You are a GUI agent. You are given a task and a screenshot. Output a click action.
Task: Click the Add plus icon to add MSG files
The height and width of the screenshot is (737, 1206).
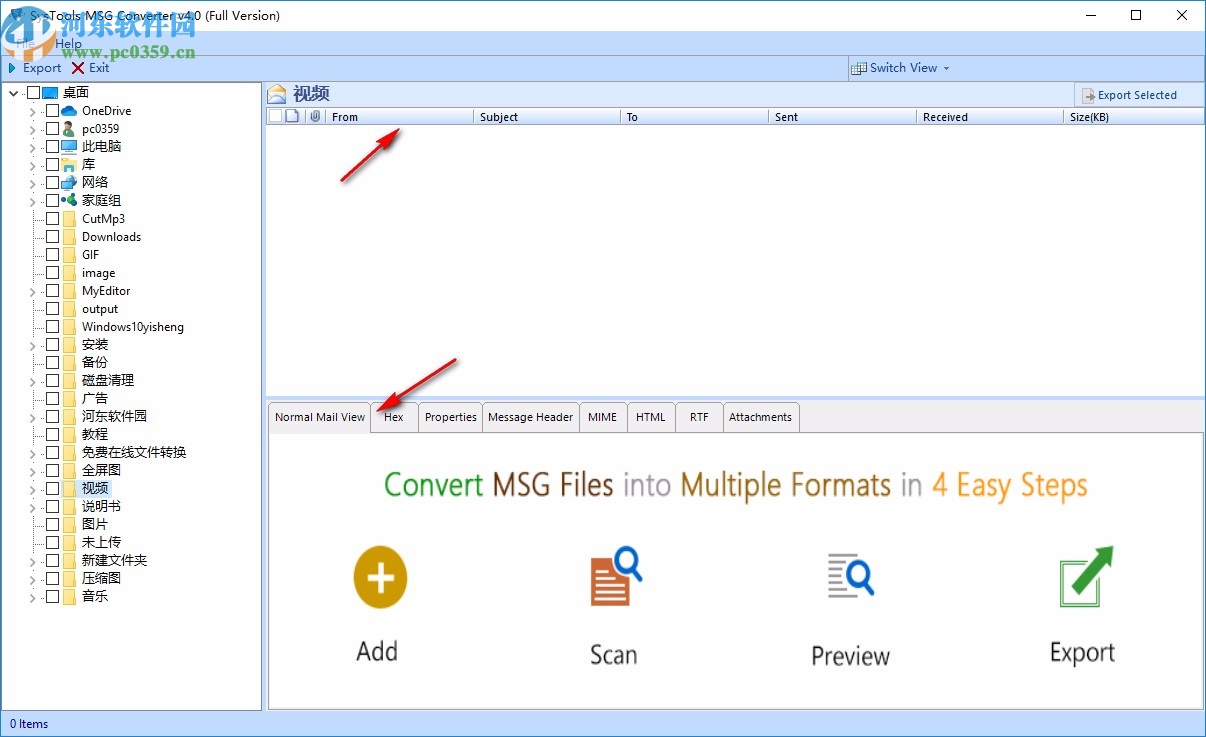tap(380, 577)
